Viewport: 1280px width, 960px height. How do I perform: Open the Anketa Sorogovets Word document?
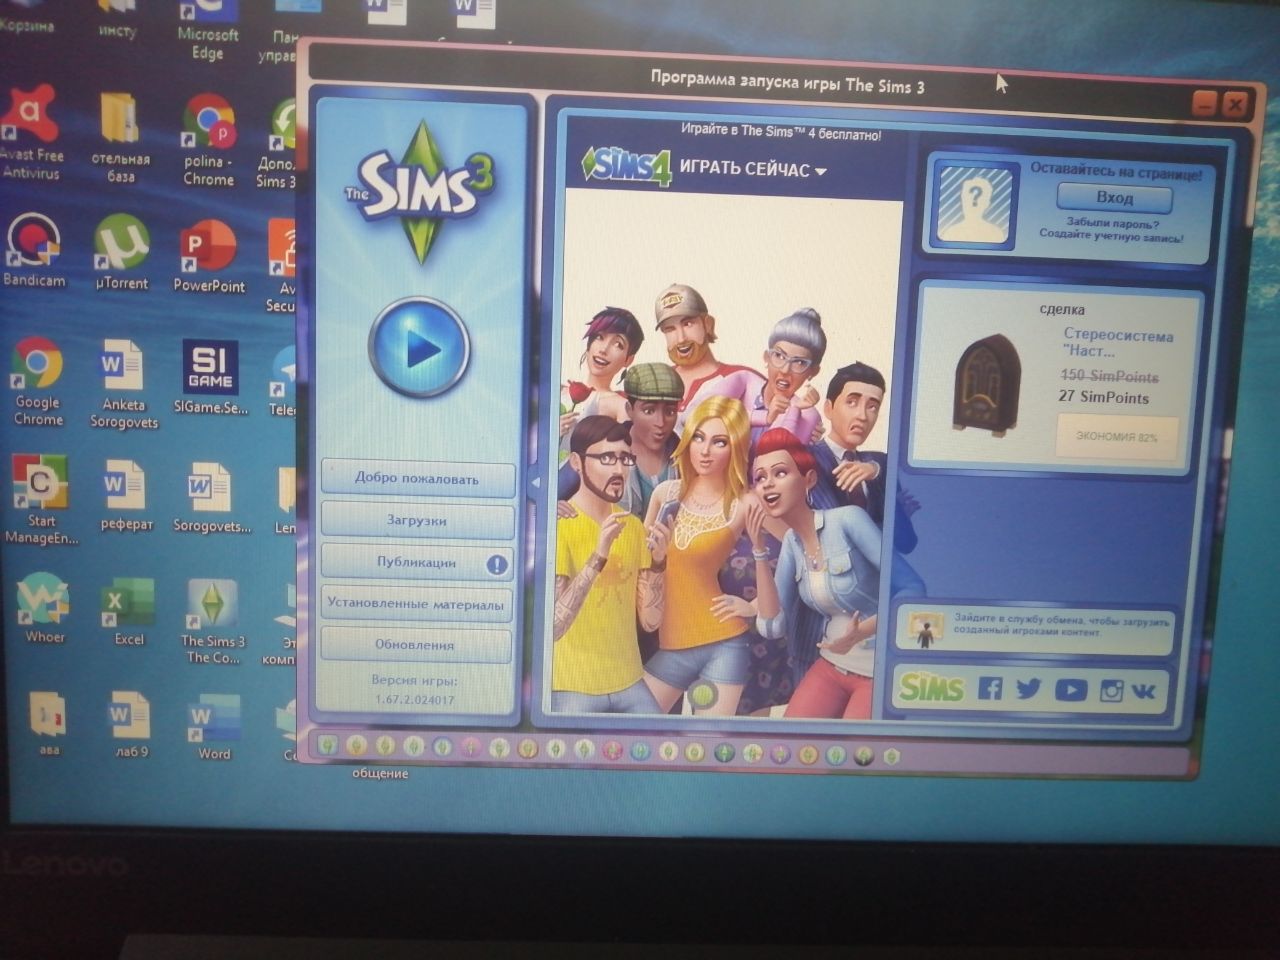(123, 384)
